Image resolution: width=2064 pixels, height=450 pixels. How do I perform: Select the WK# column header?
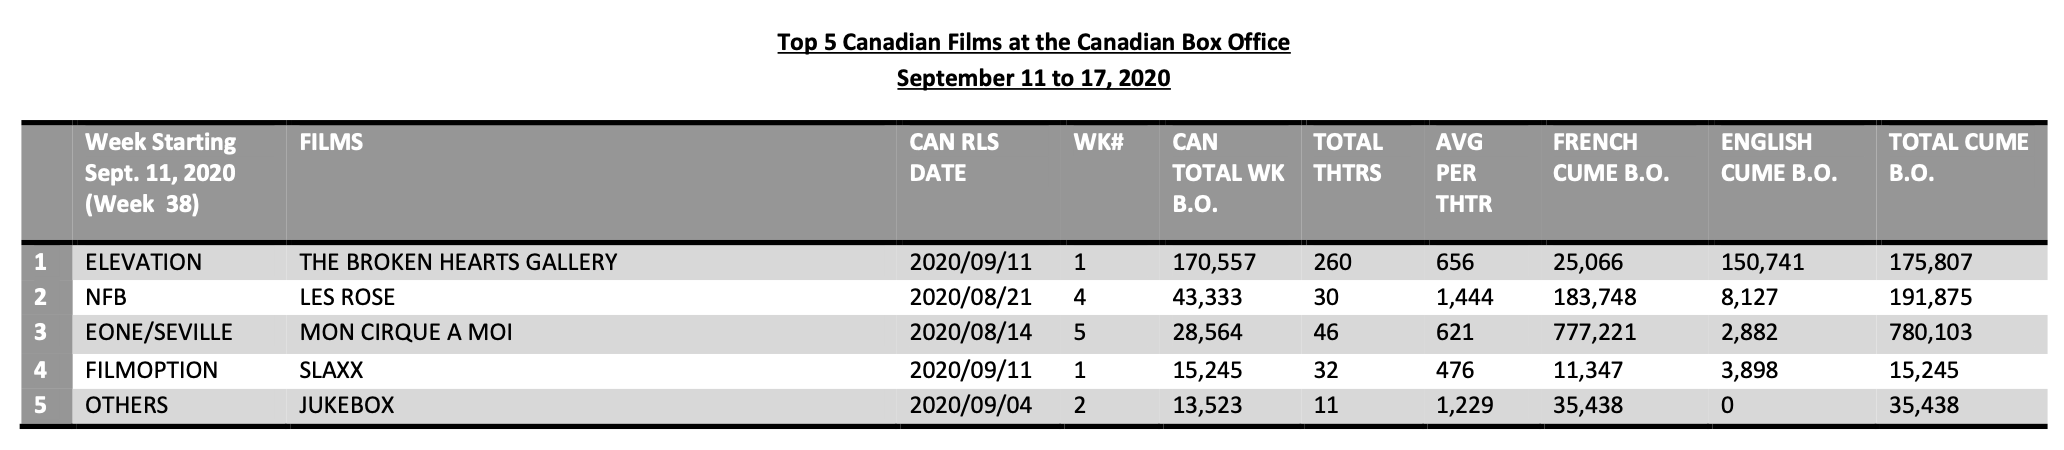1099,143
